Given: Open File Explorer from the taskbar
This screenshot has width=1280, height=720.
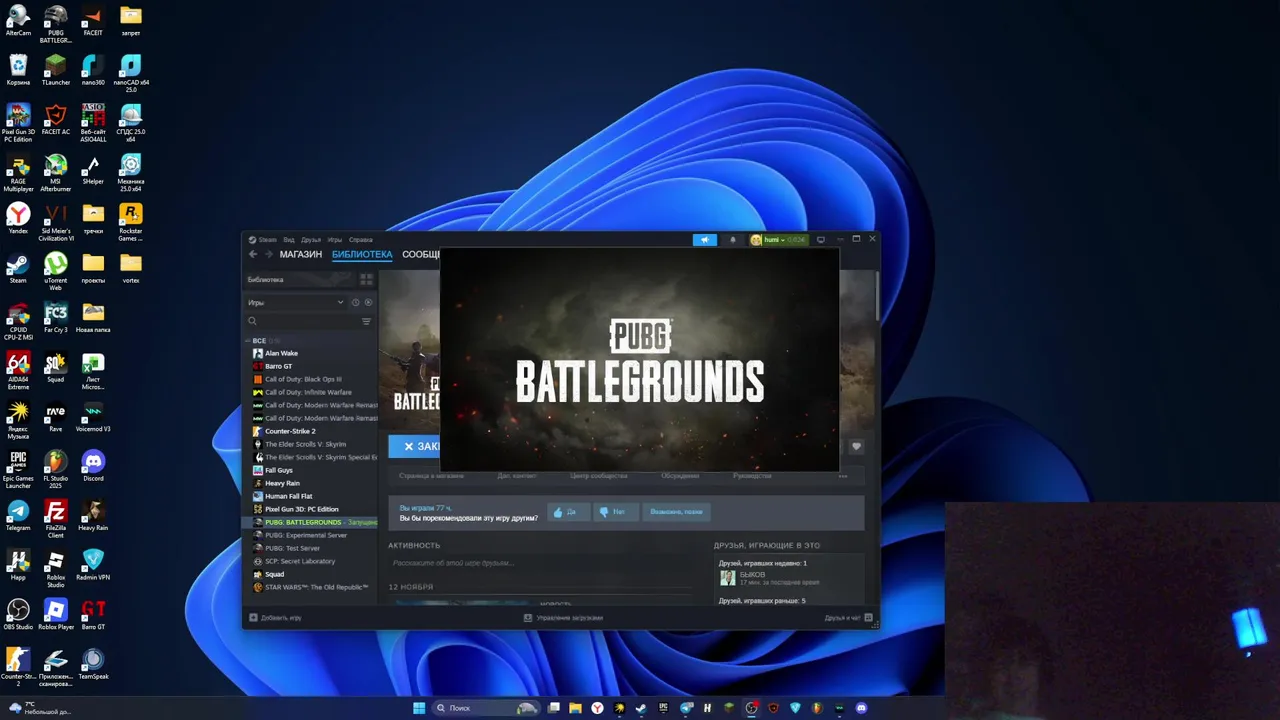Looking at the screenshot, I should [x=575, y=708].
